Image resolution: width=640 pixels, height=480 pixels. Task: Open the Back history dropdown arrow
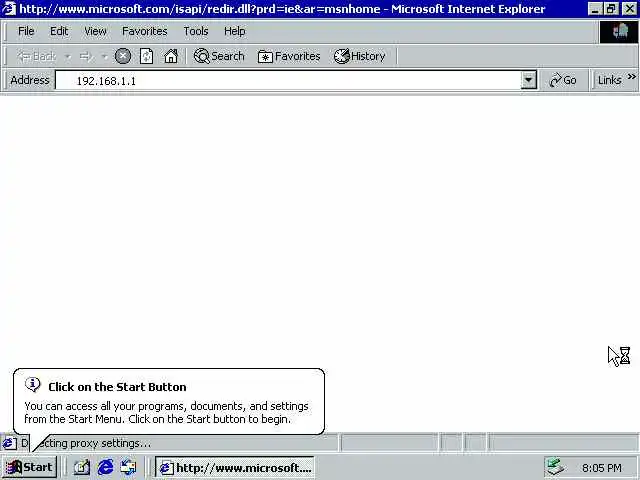68,56
